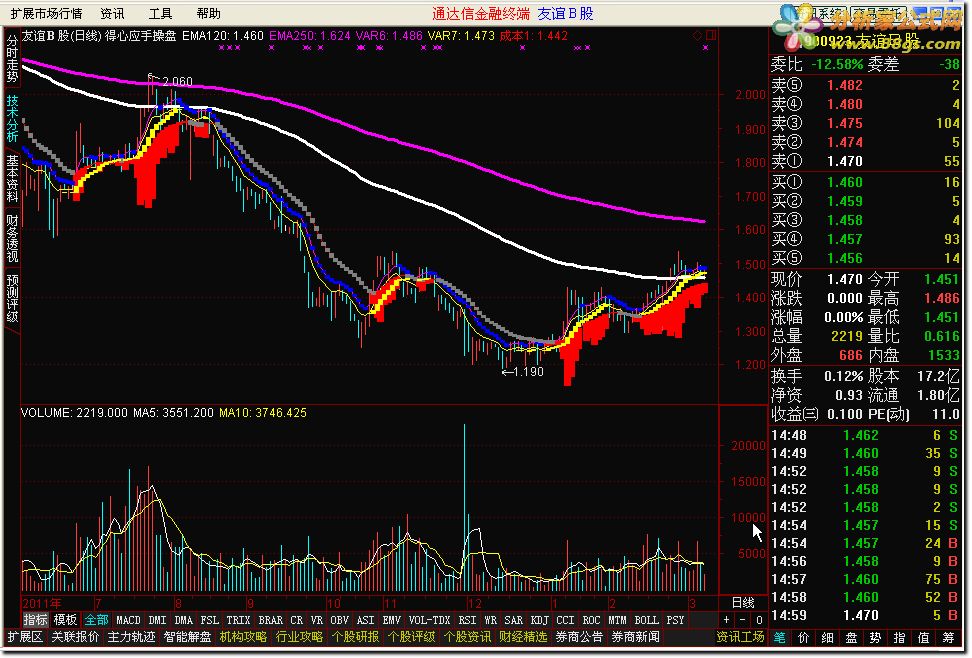Show the FSL indicator
This screenshot has height=658, width=972.
point(210,620)
